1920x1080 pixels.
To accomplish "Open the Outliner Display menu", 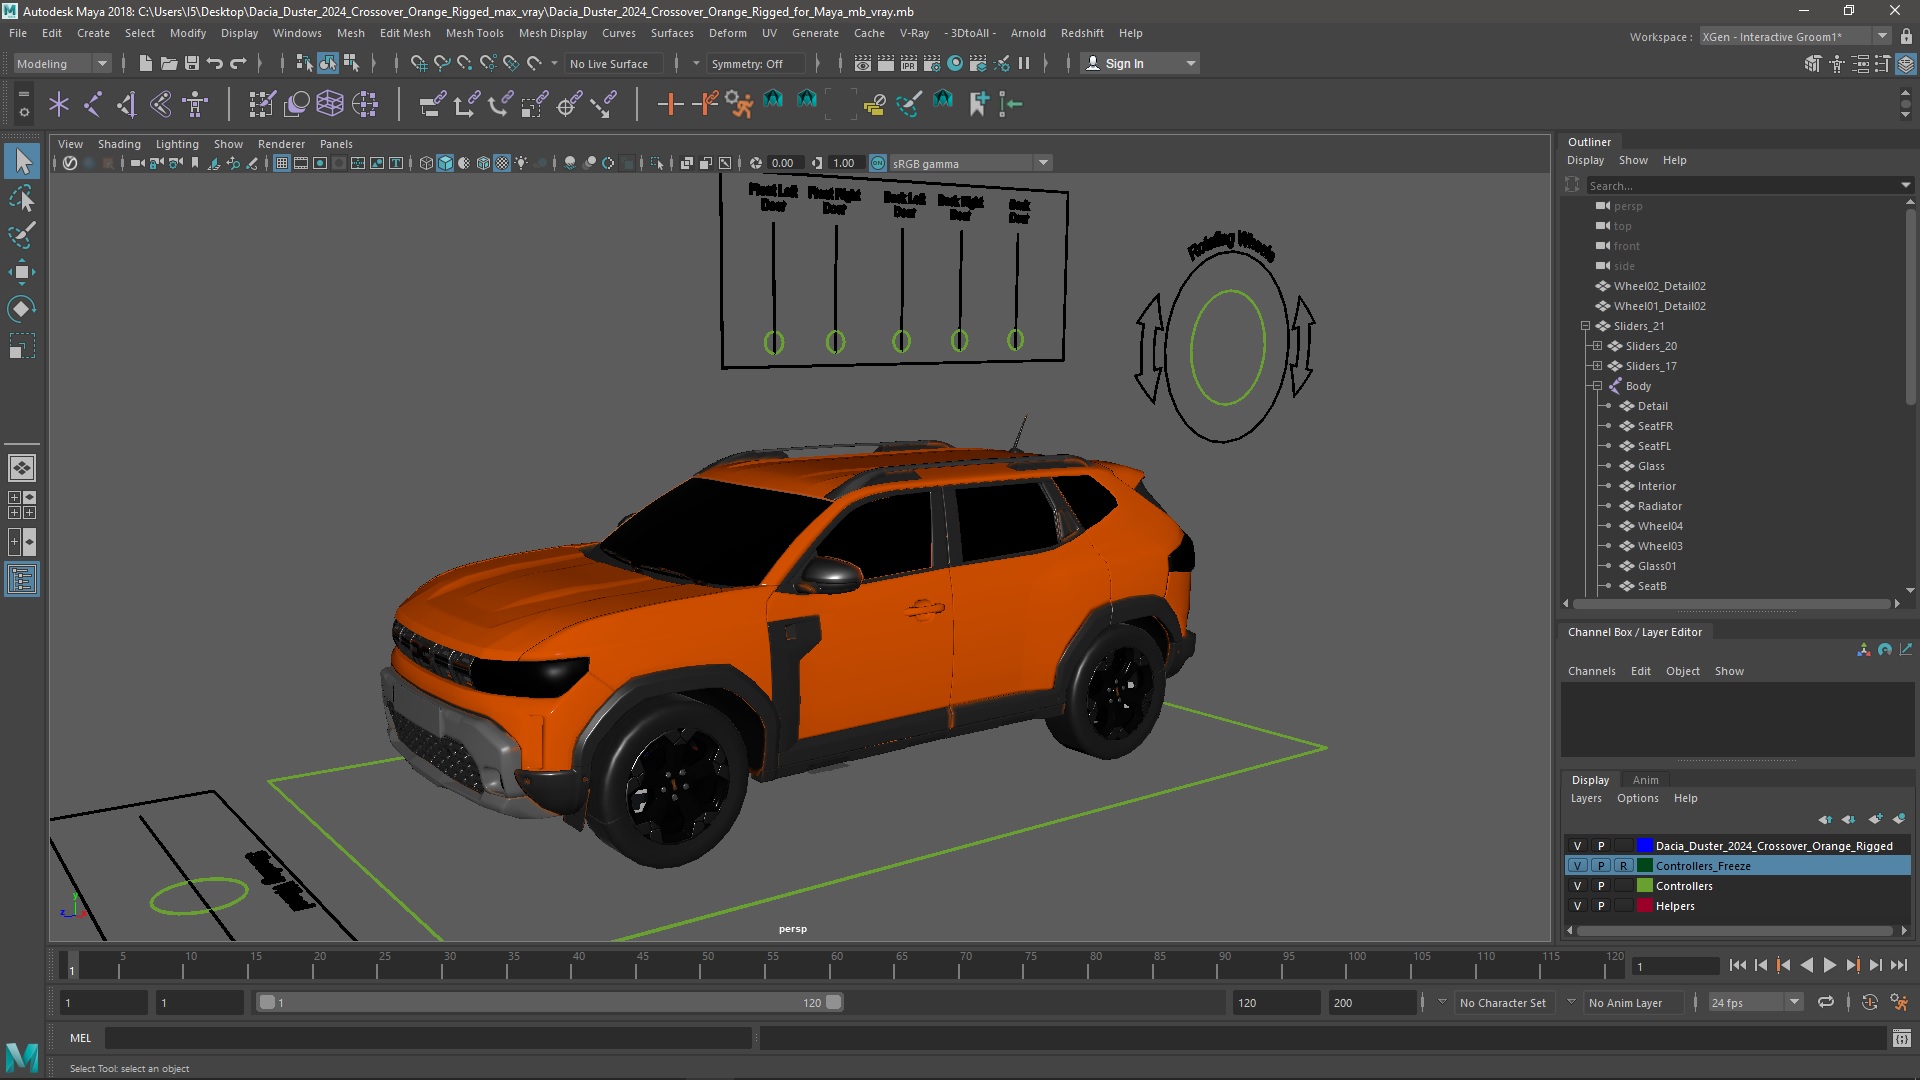I will click(1585, 160).
